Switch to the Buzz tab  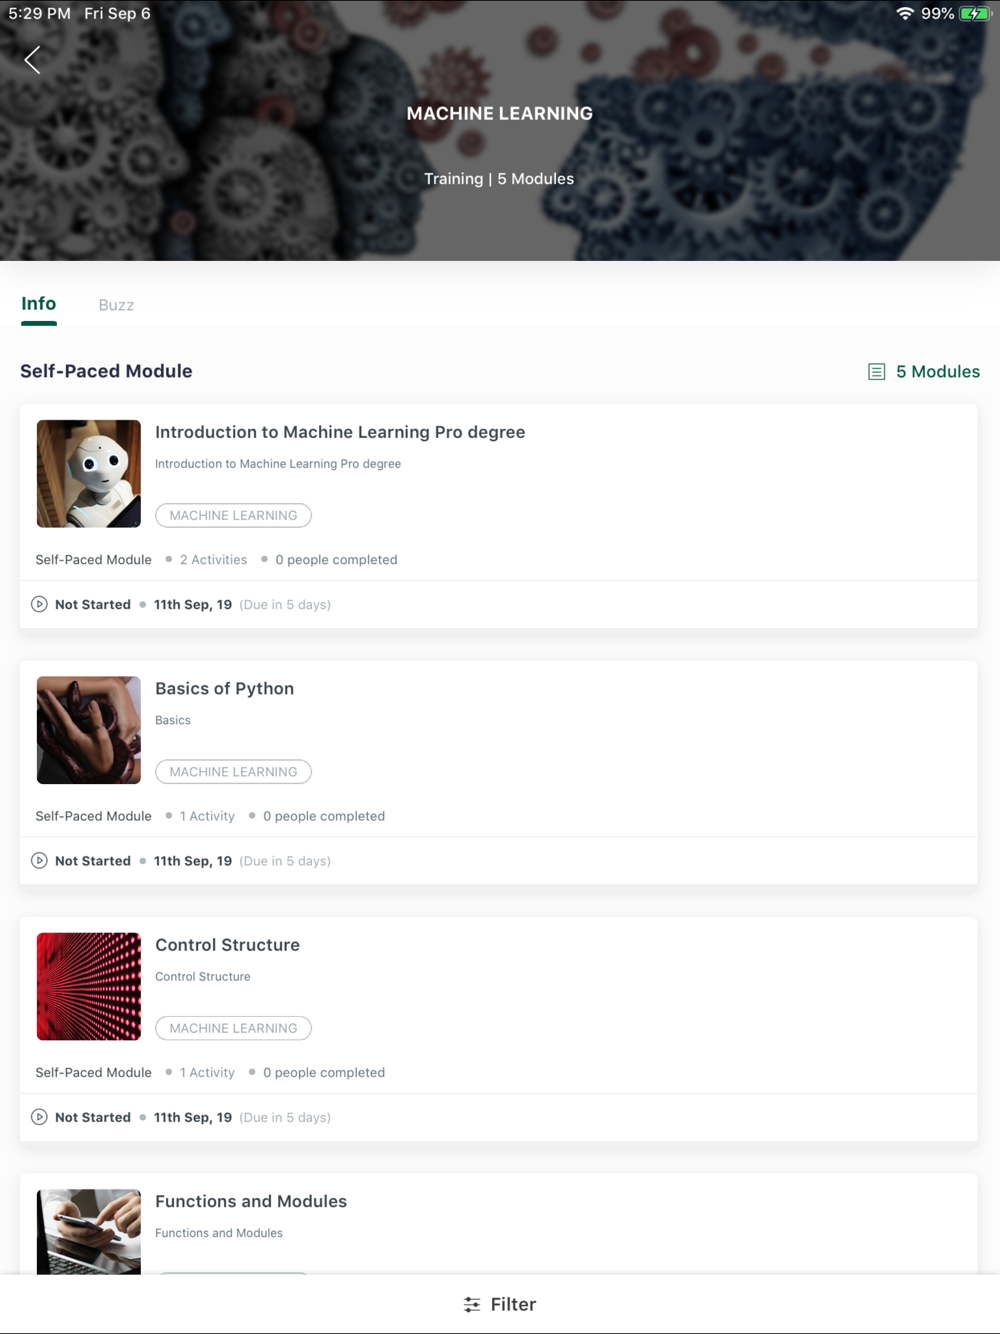tap(116, 305)
